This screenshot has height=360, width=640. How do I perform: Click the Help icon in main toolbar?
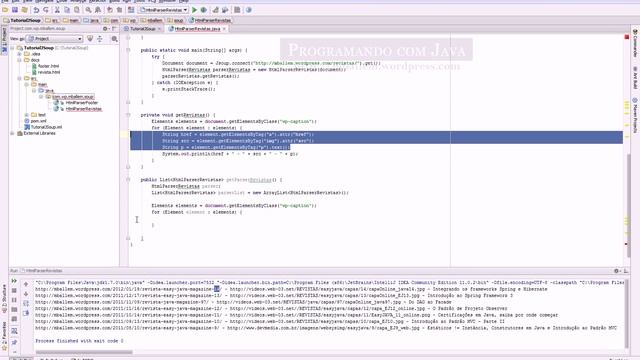249,10
